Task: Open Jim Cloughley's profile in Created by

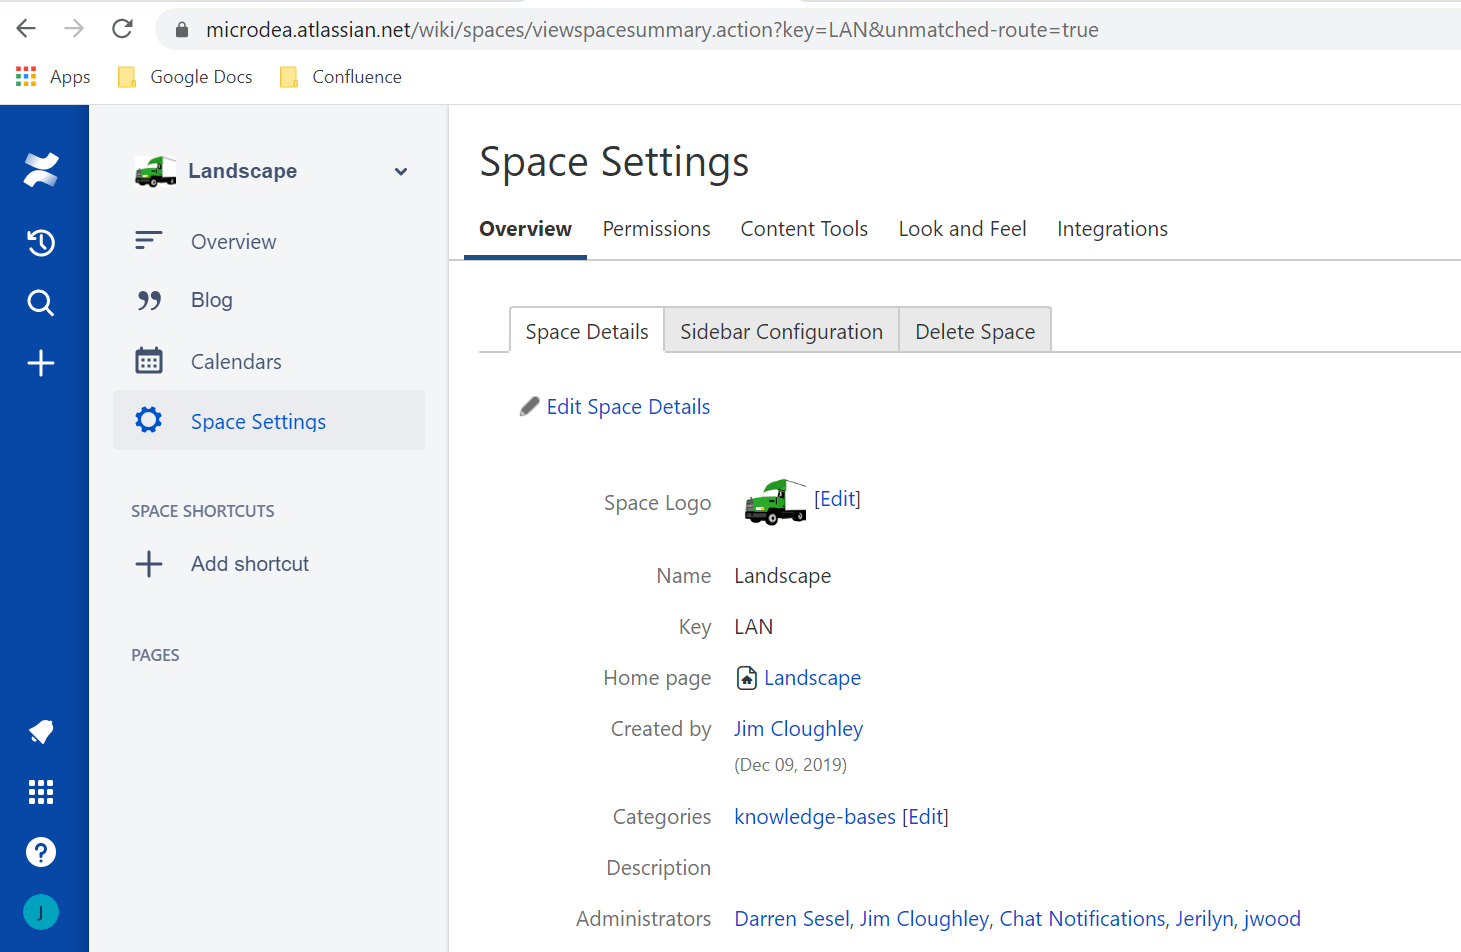Action: tap(798, 729)
